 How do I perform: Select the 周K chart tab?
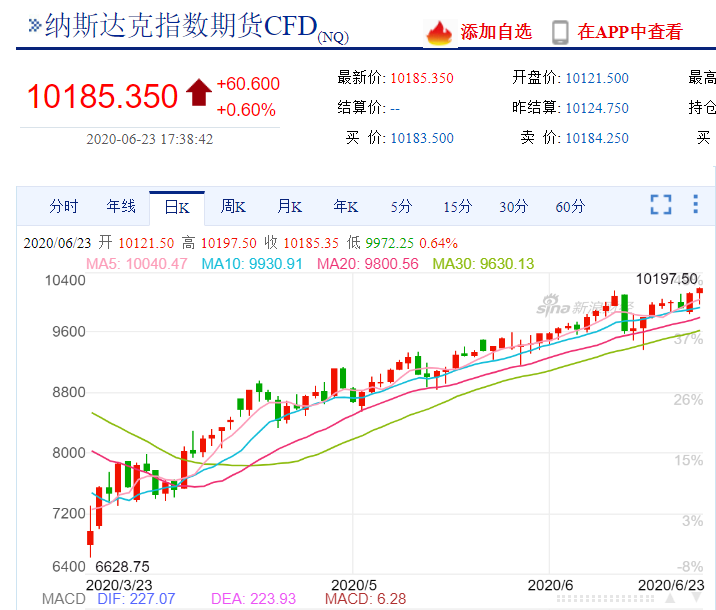pos(233,206)
